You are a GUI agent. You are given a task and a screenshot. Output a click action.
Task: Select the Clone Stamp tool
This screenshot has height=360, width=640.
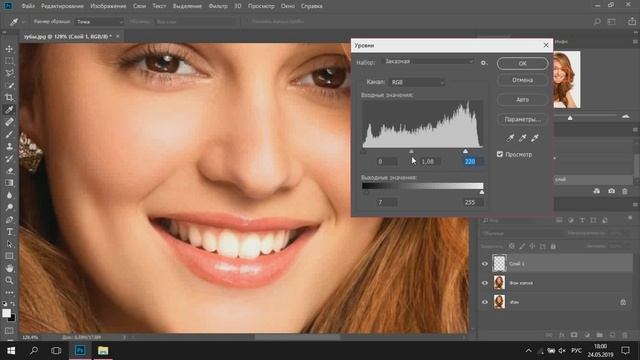[9, 146]
